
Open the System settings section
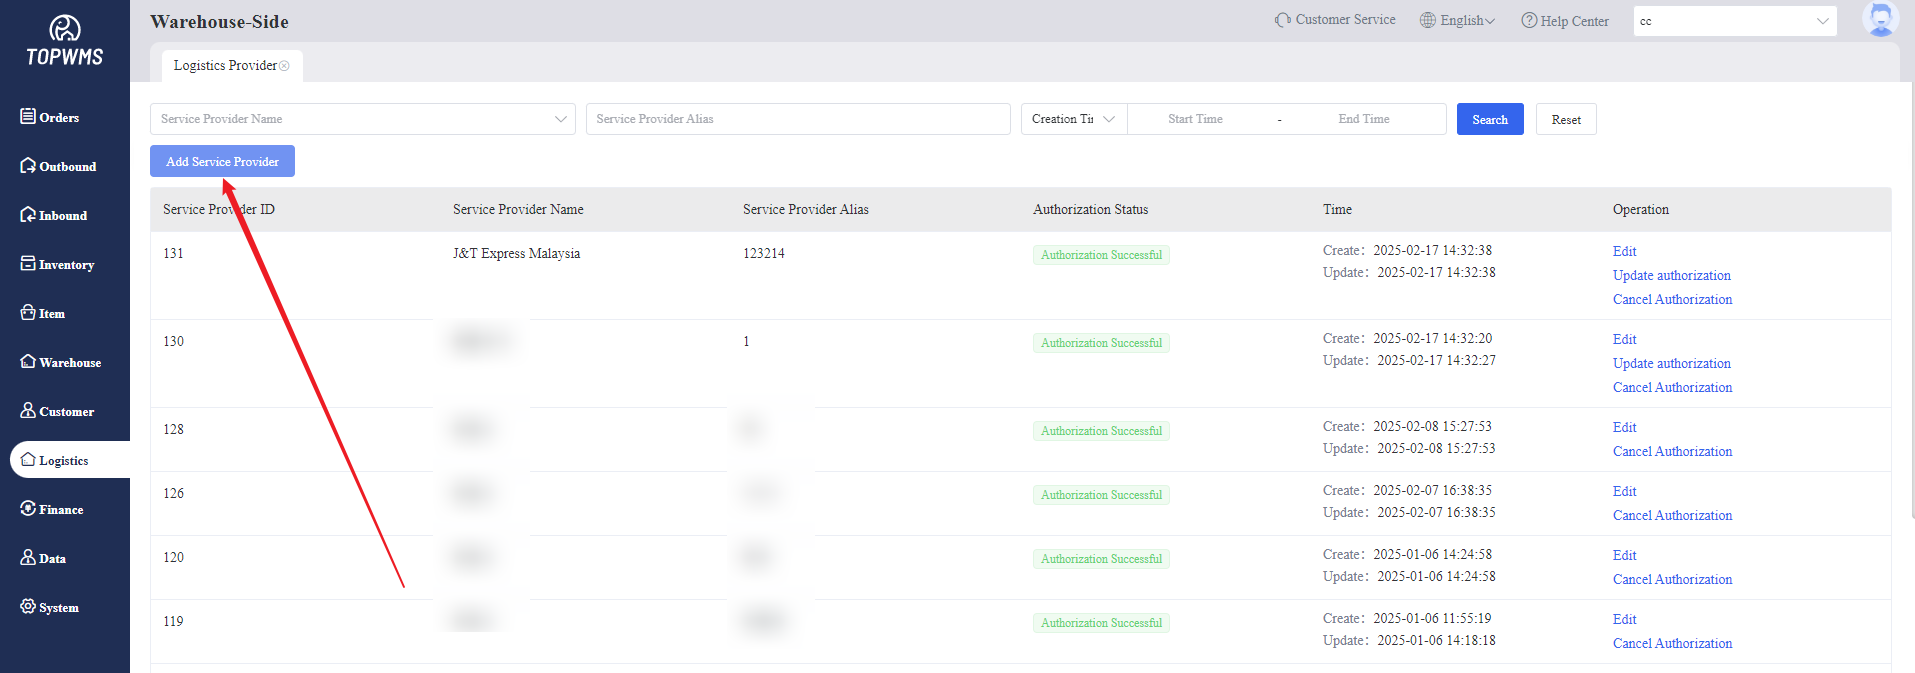click(49, 607)
